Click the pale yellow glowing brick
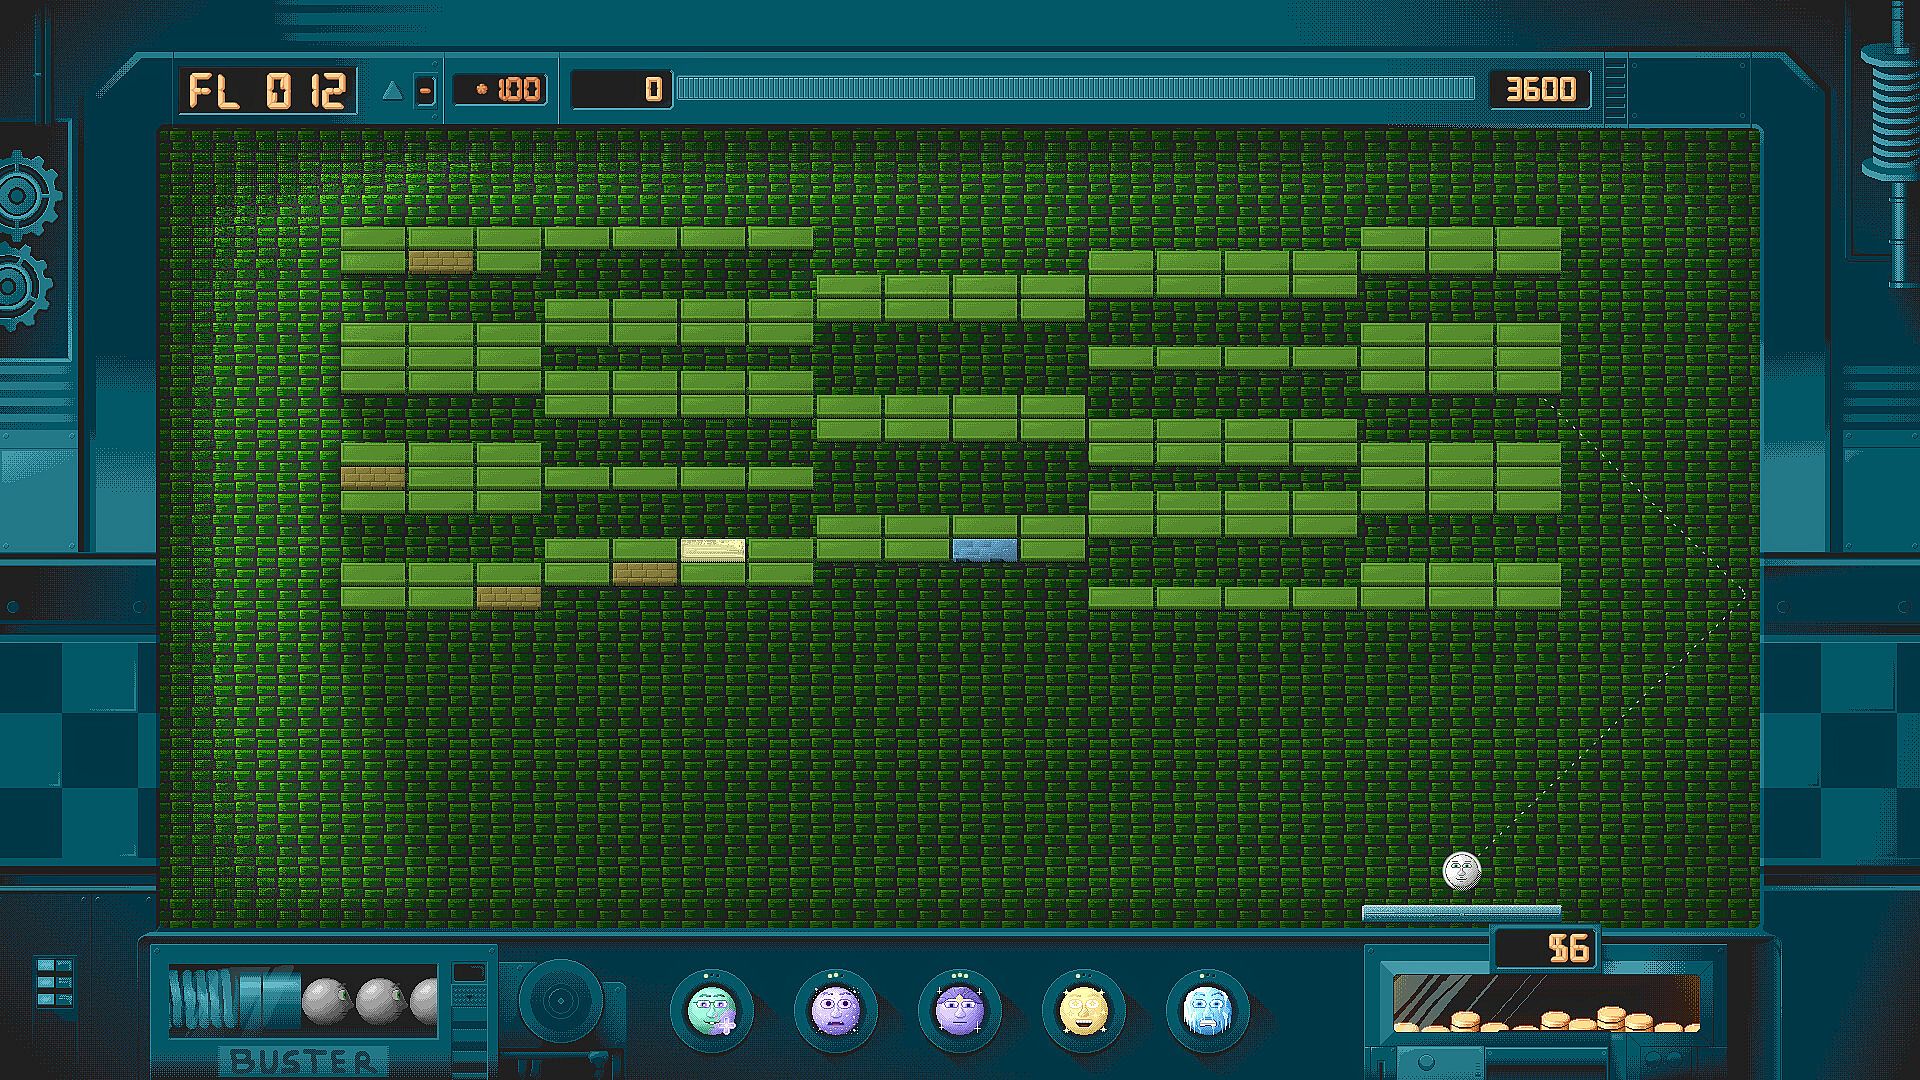Image resolution: width=1920 pixels, height=1080 pixels. (712, 549)
